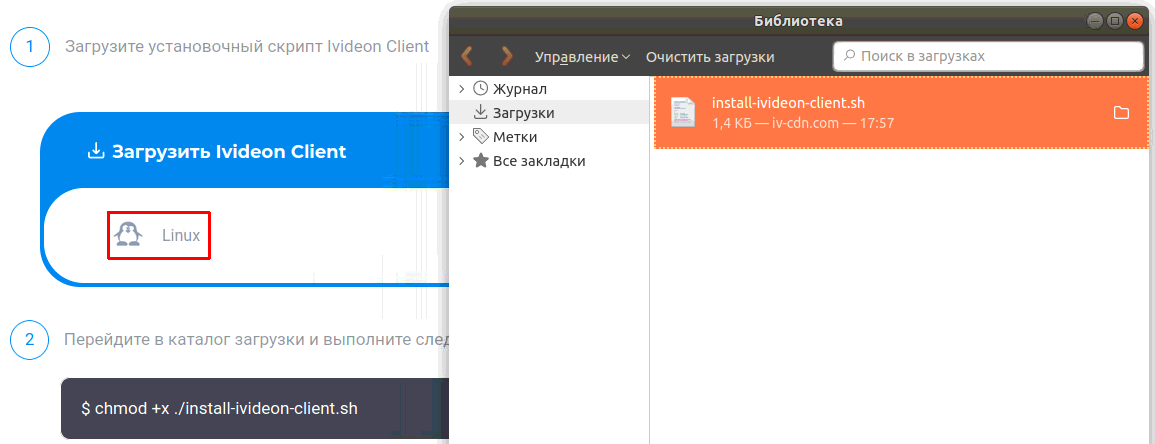Viewport: 1155px width, 444px height.
Task: Click the Все закладки label in the sidebar
Action: tap(539, 161)
